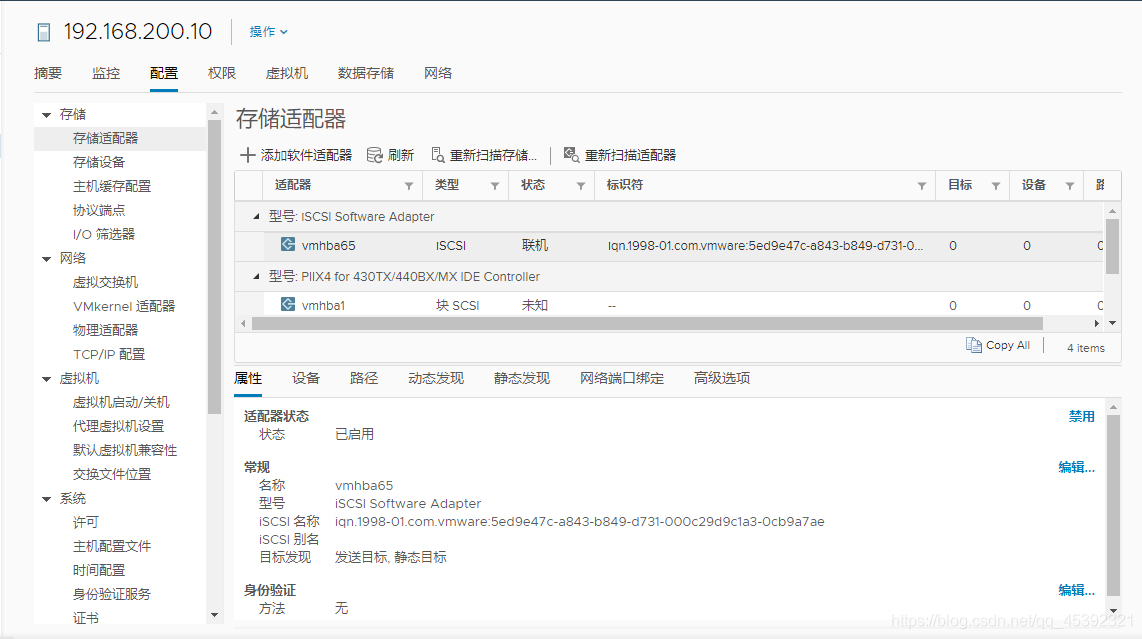This screenshot has height=639, width=1142.
Task: Select 主机配置文件 in the sidebar
Action: point(112,546)
